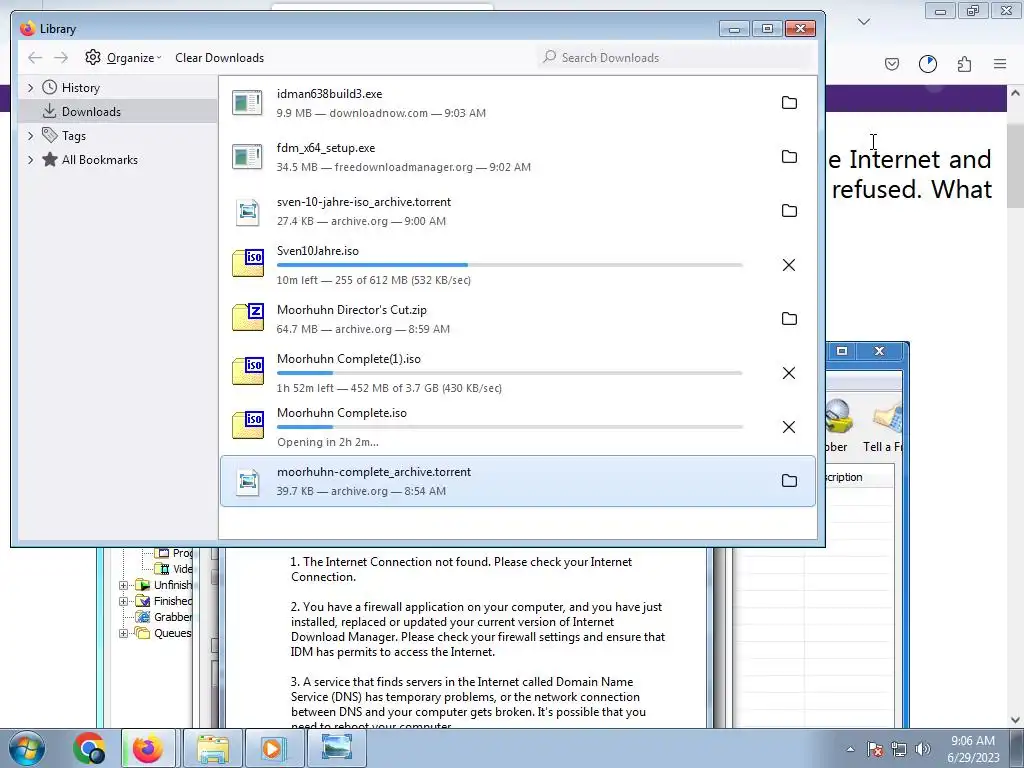1024x768 pixels.
Task: Select the moorhuhn-complete_archive.torrent row
Action: tap(518, 481)
